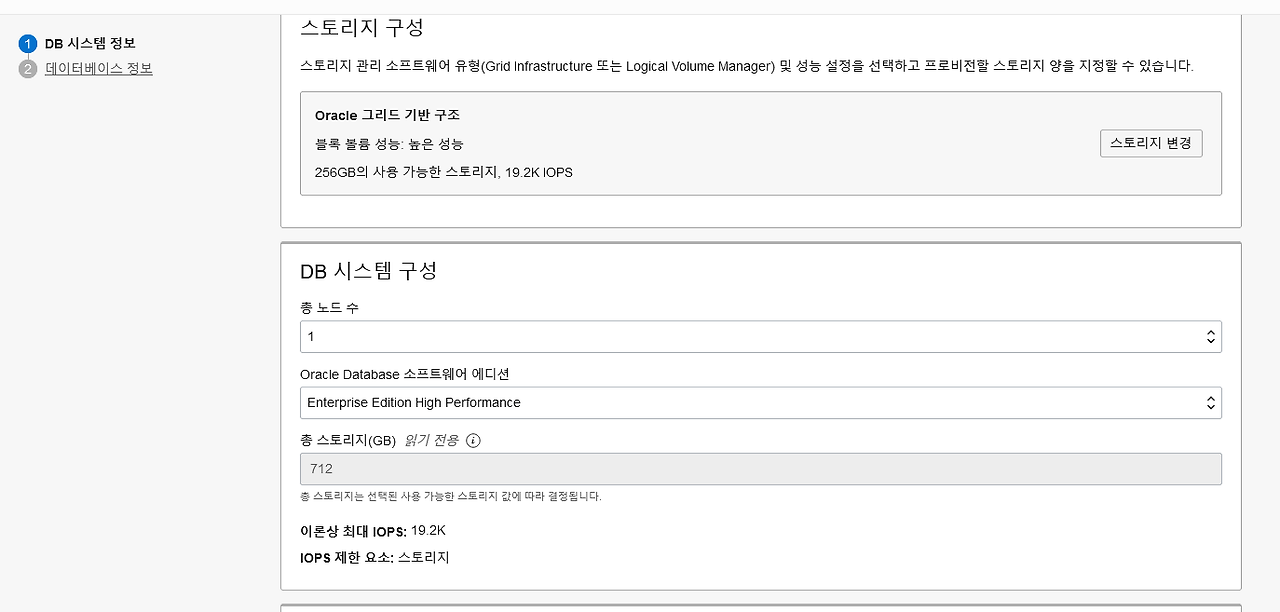The width and height of the screenshot is (1280, 612).
Task: Click the IOPS 제한 요소 line
Action: 375,558
